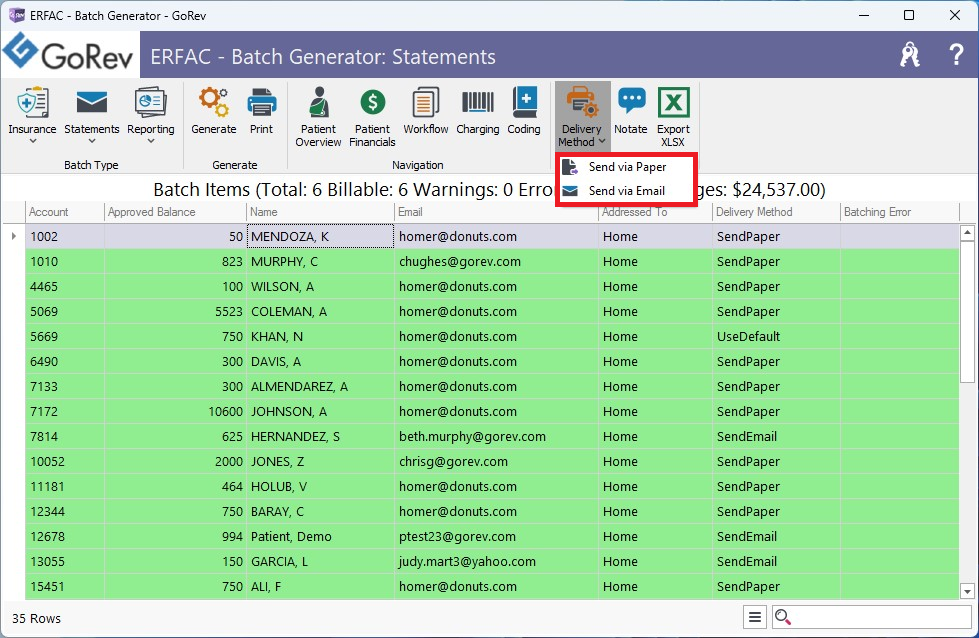
Task: Choose Send via Paper
Action: (626, 167)
